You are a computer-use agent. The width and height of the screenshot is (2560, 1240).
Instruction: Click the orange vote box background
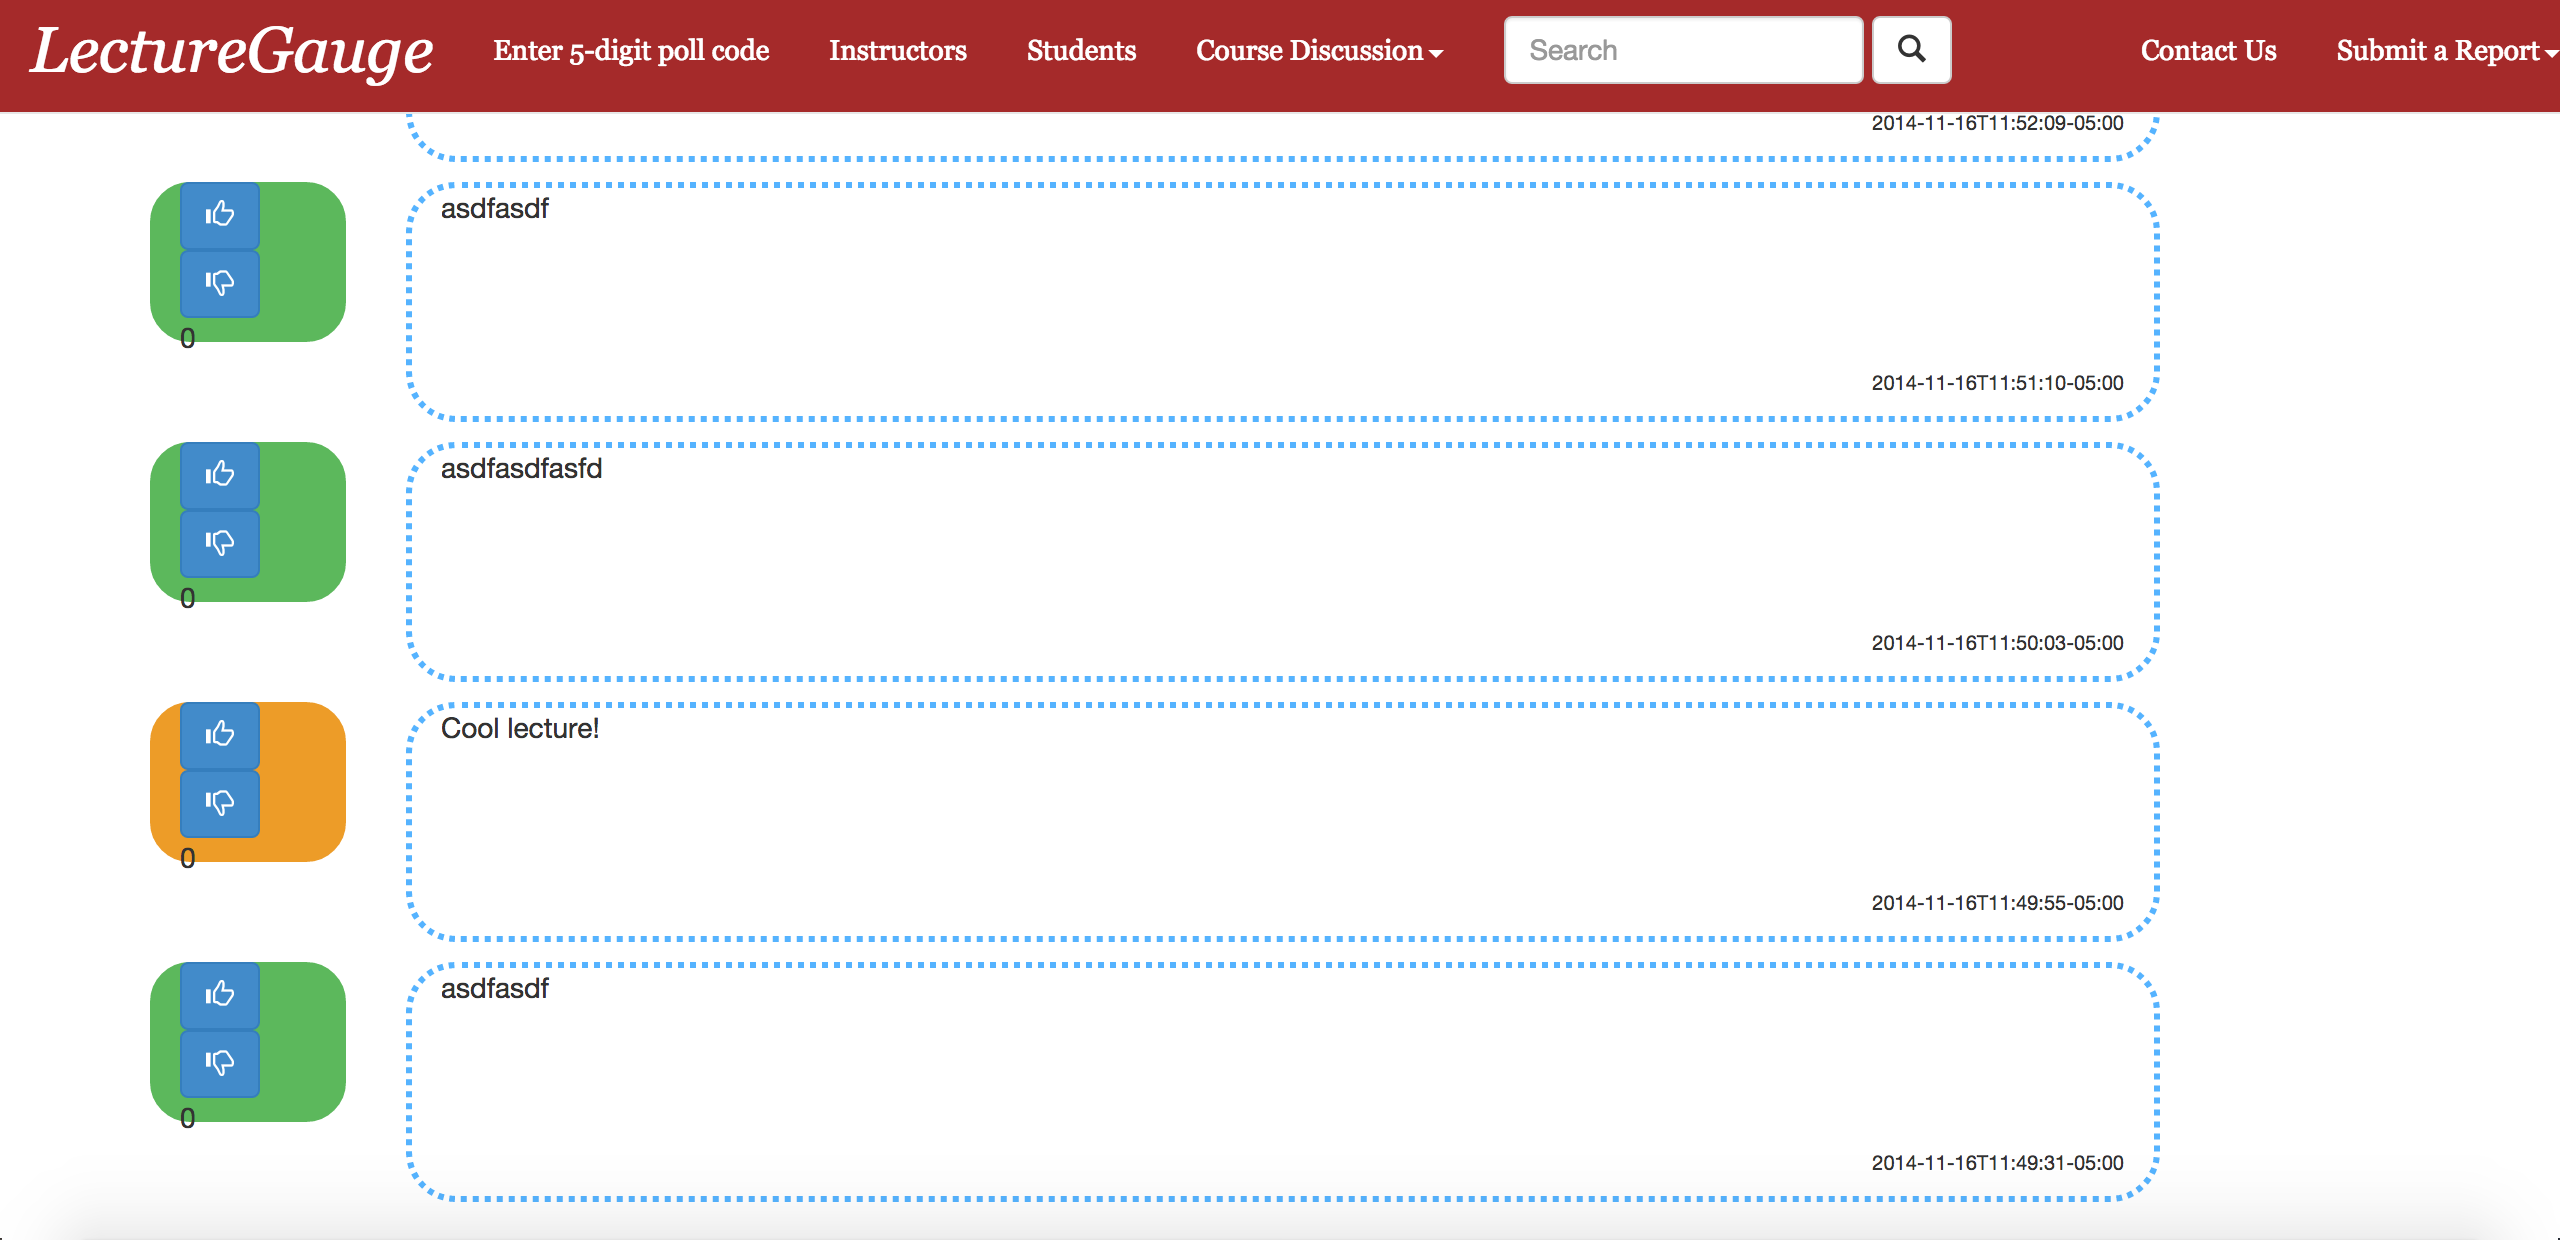pos(302,782)
